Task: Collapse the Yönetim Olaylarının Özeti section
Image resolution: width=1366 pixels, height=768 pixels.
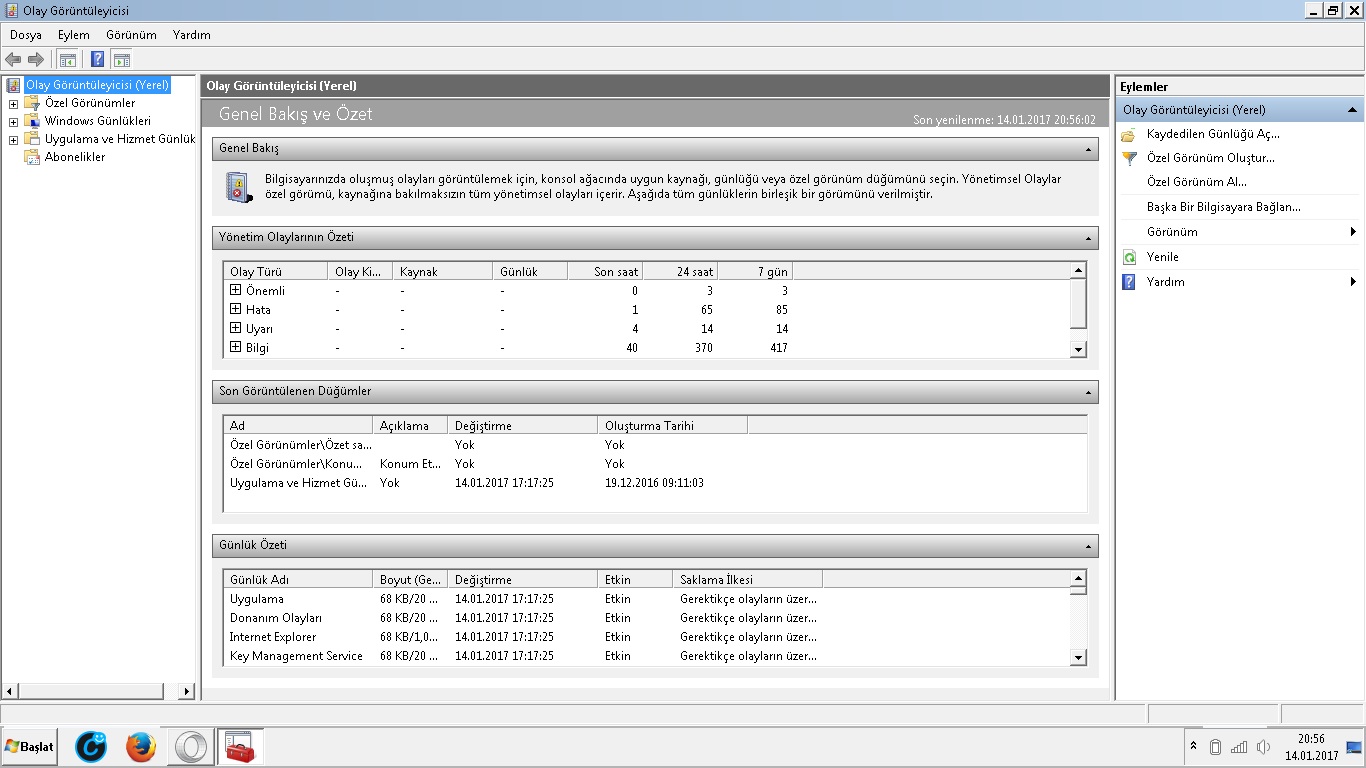Action: click(x=1088, y=238)
